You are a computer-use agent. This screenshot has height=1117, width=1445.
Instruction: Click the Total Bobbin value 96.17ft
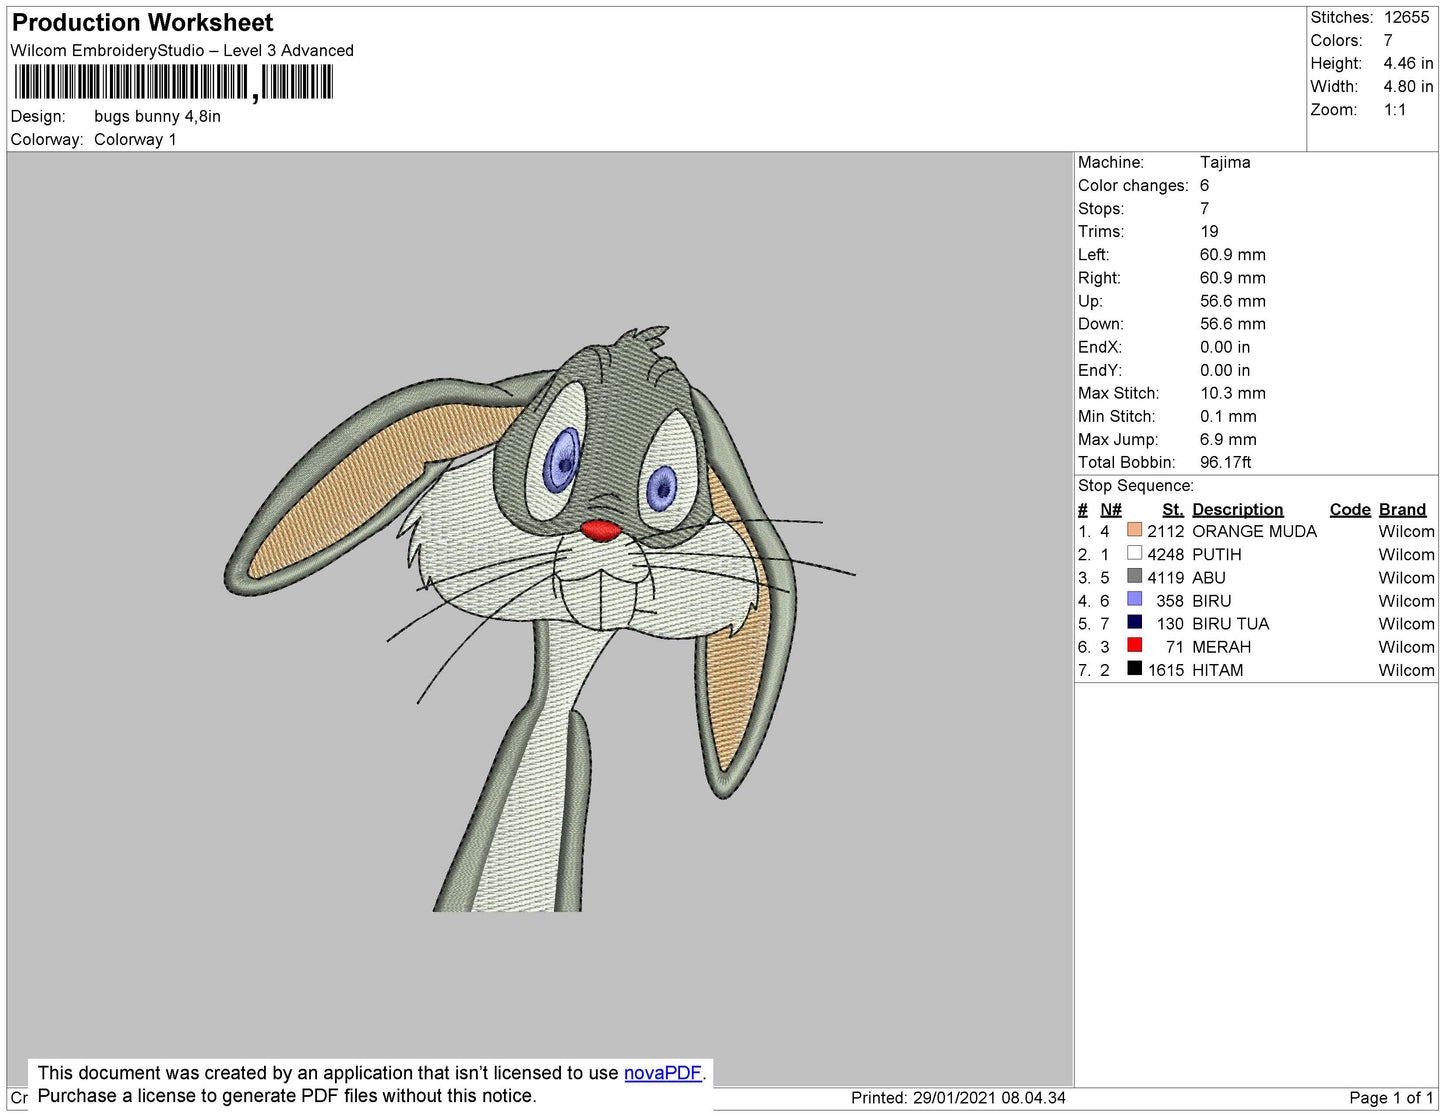point(1225,462)
